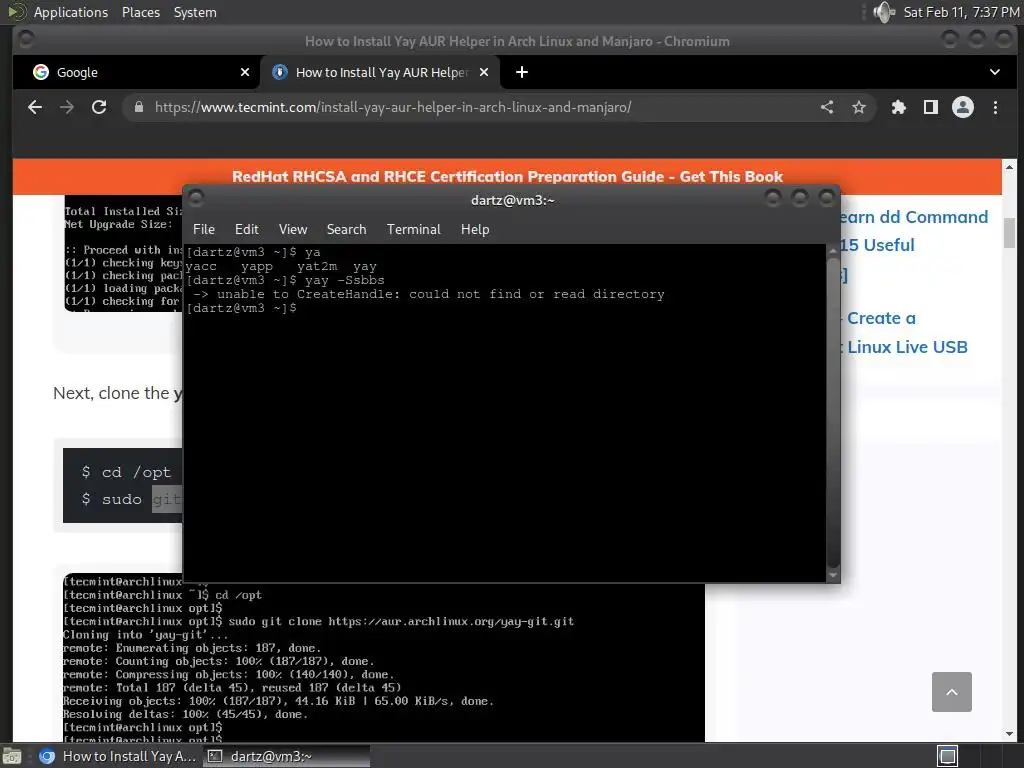
Task: Open the Applications menu
Action: coord(71,12)
